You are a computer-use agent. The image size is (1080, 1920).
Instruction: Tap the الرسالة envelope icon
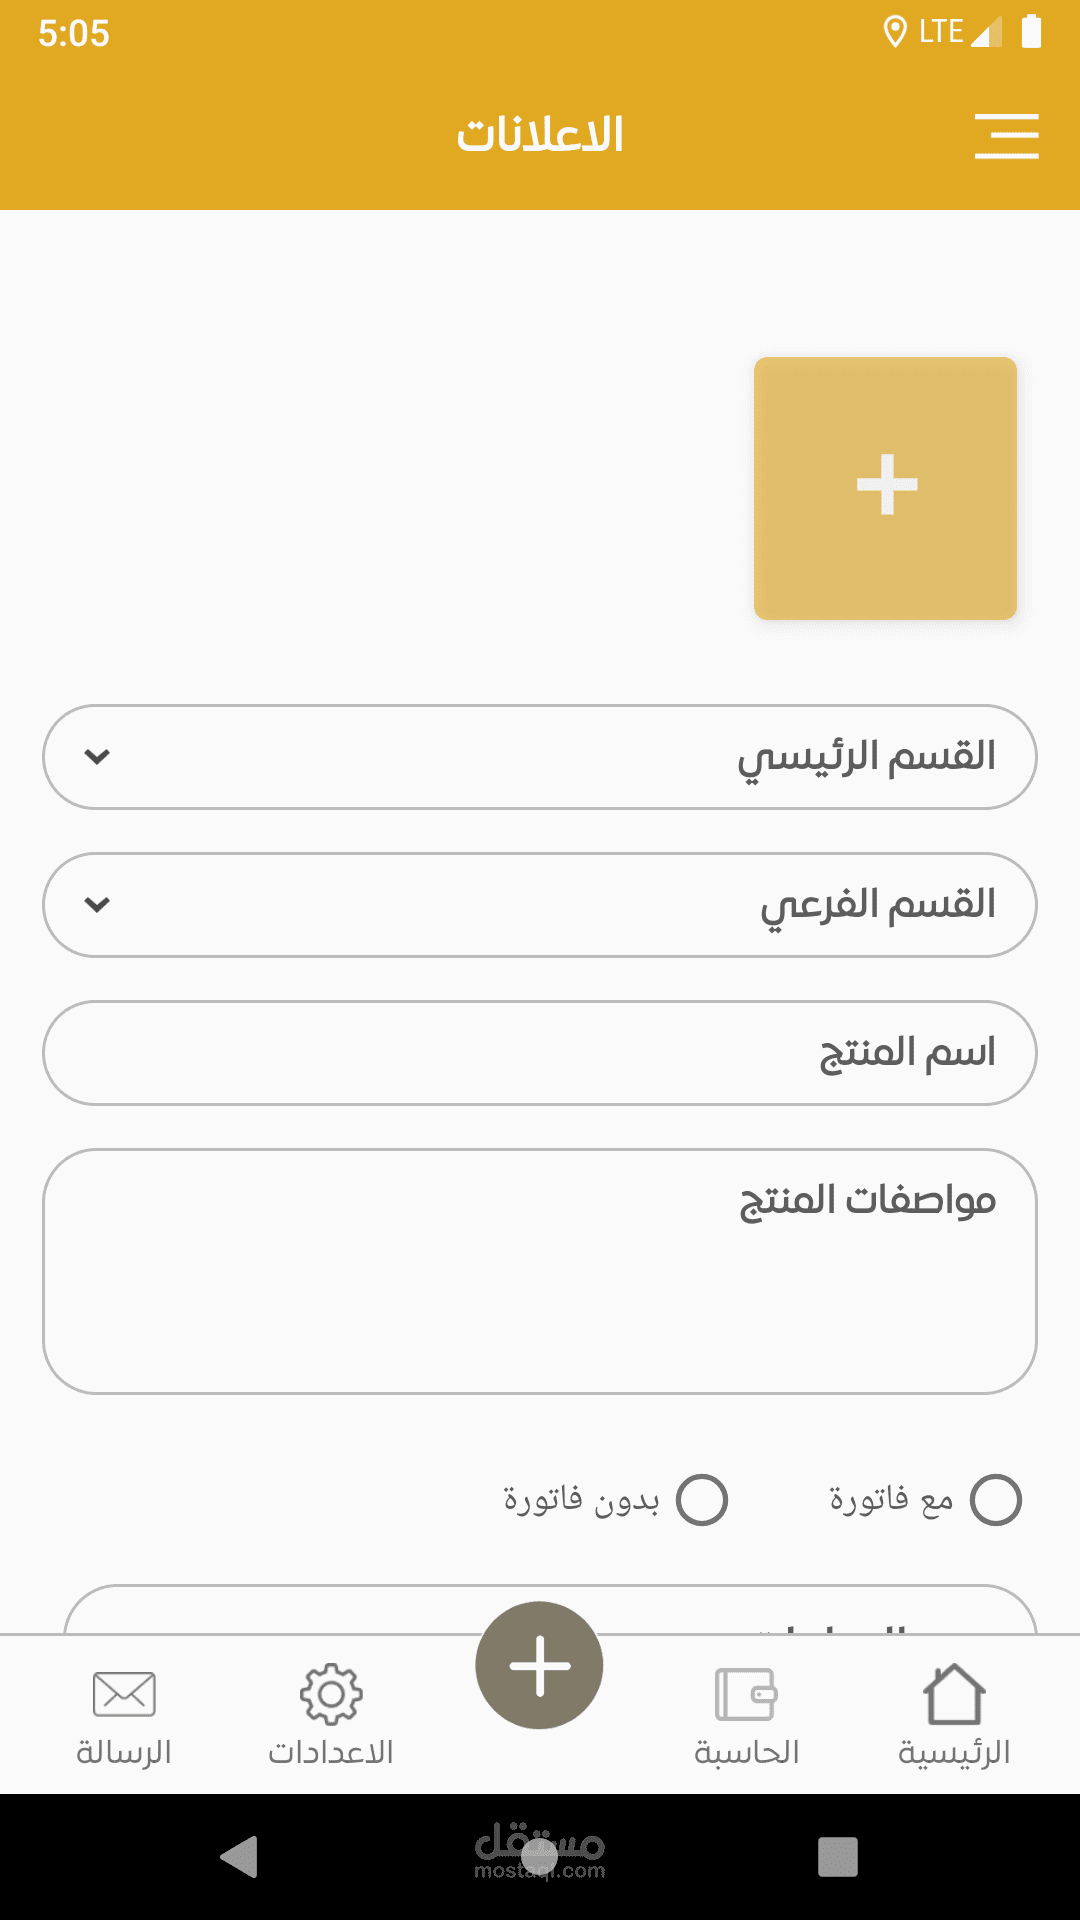coord(124,1694)
